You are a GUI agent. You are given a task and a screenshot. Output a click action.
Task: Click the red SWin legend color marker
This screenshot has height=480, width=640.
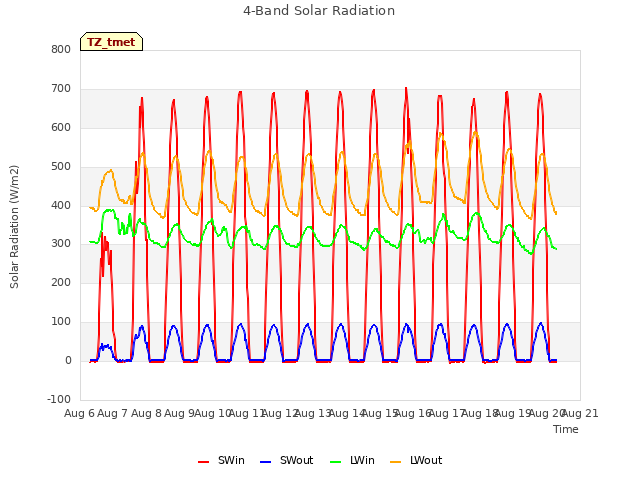tap(203, 462)
